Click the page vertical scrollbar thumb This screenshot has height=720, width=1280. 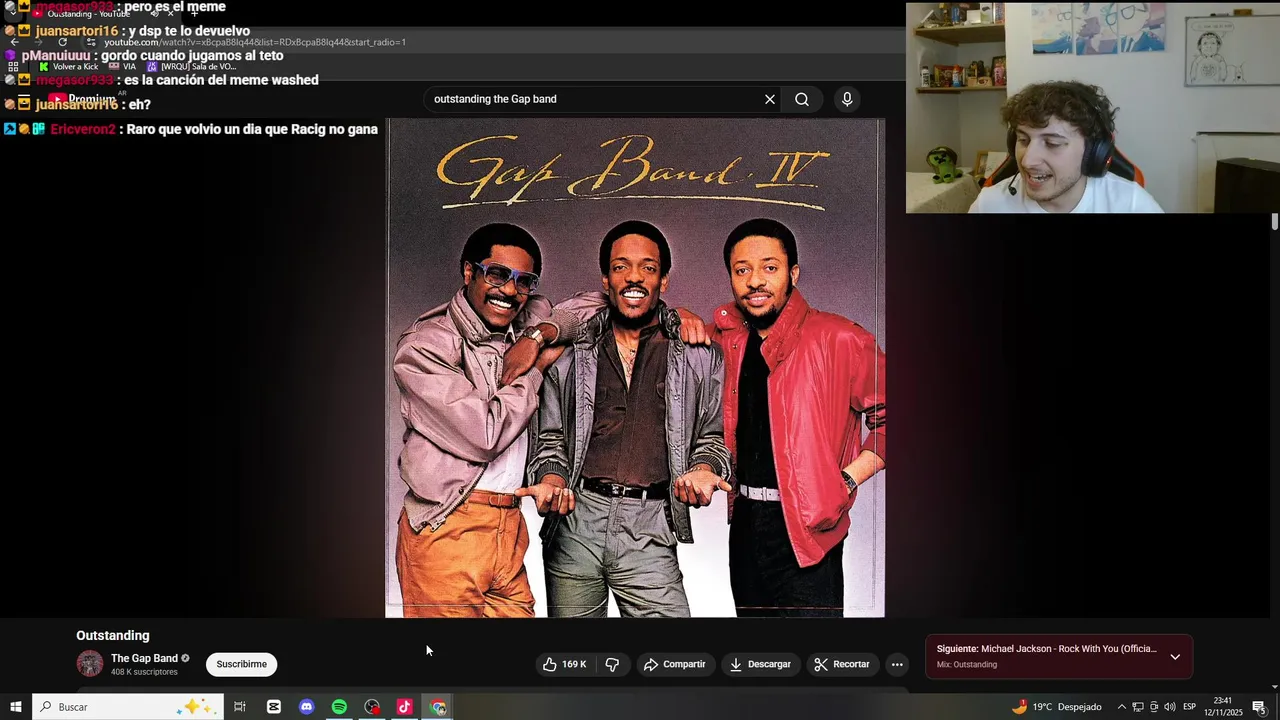tap(1275, 221)
